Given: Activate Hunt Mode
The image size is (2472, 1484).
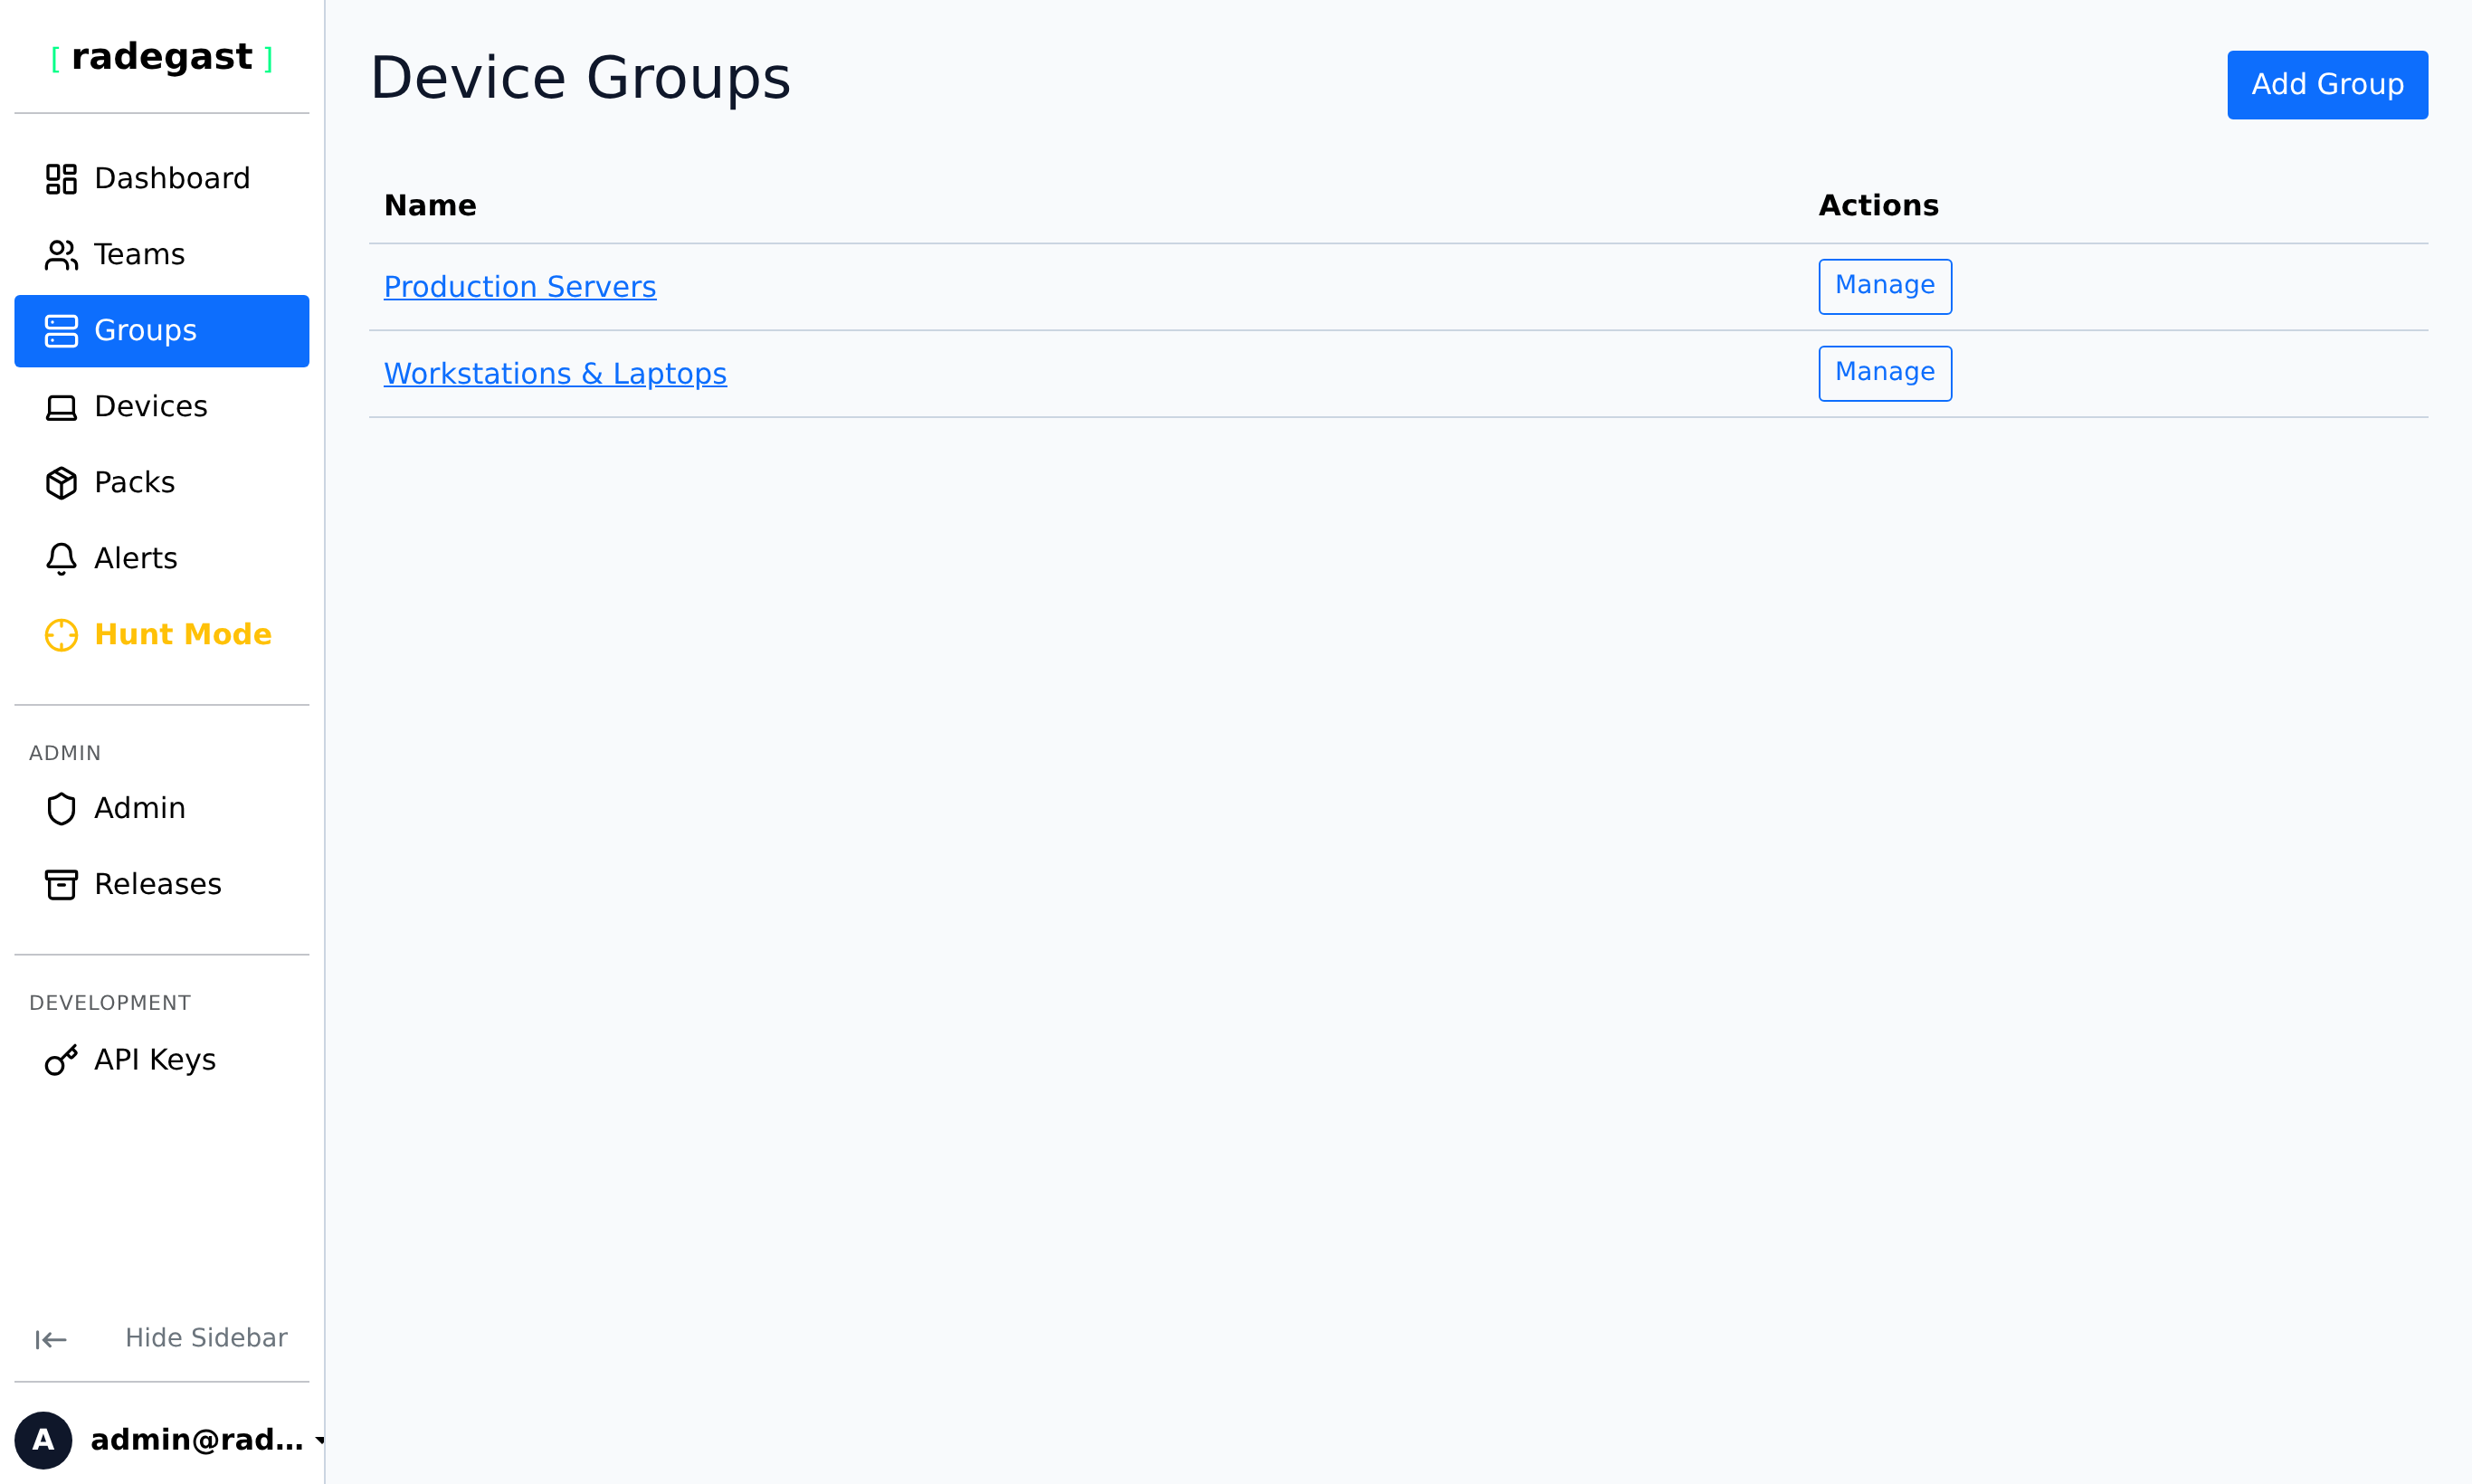Looking at the screenshot, I should 162,635.
